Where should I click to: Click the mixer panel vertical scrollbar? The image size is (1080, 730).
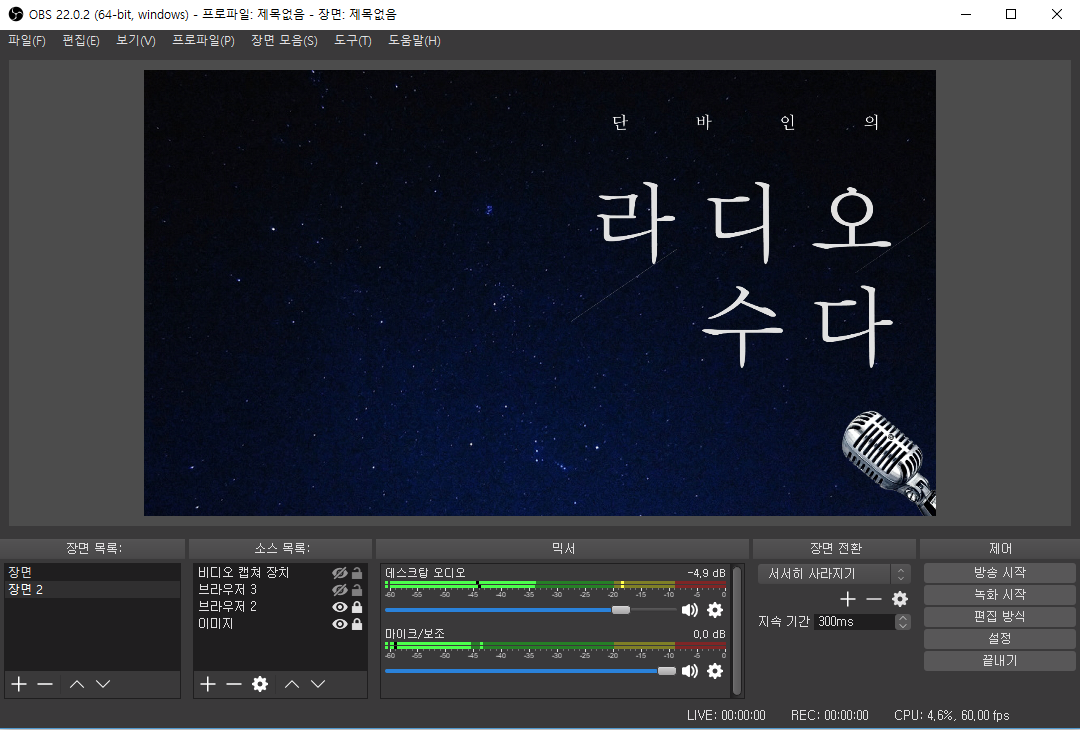[x=737, y=631]
